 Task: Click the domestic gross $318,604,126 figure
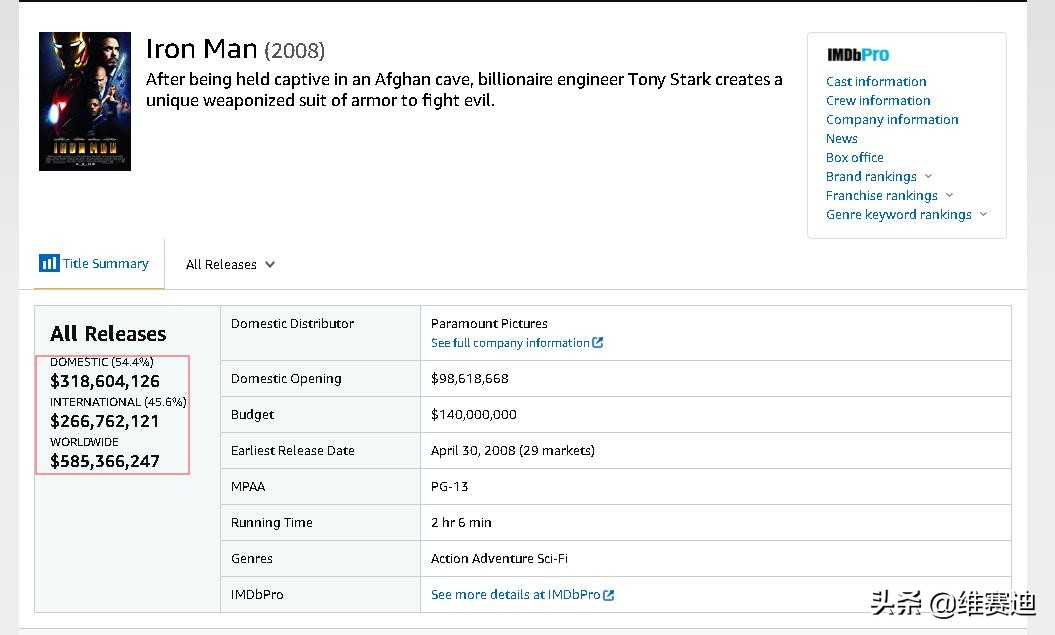tap(105, 381)
